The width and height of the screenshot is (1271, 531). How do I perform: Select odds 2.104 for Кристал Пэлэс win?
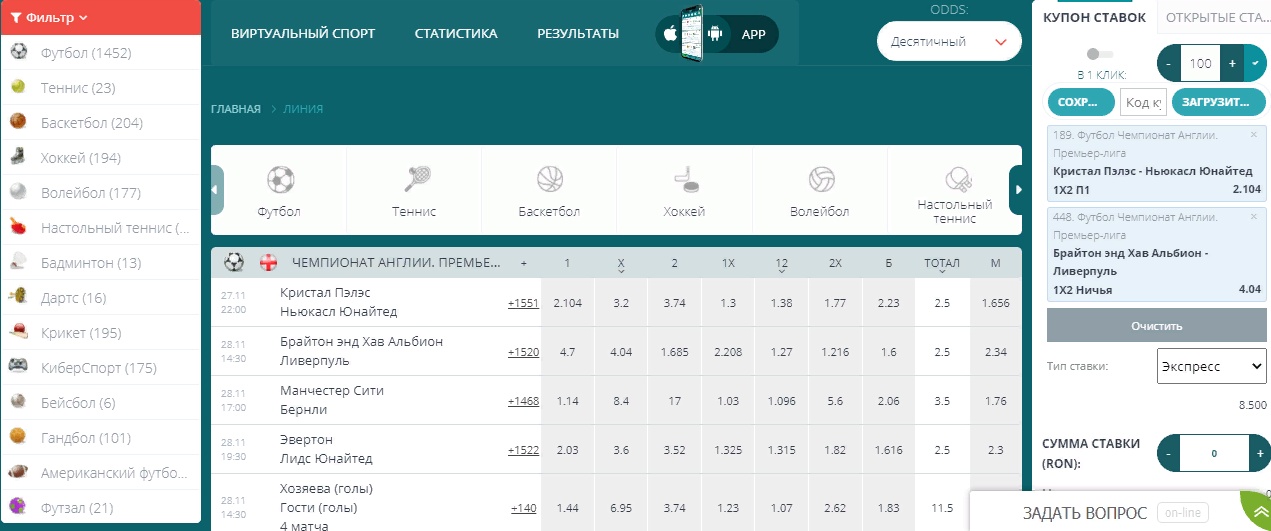[567, 303]
